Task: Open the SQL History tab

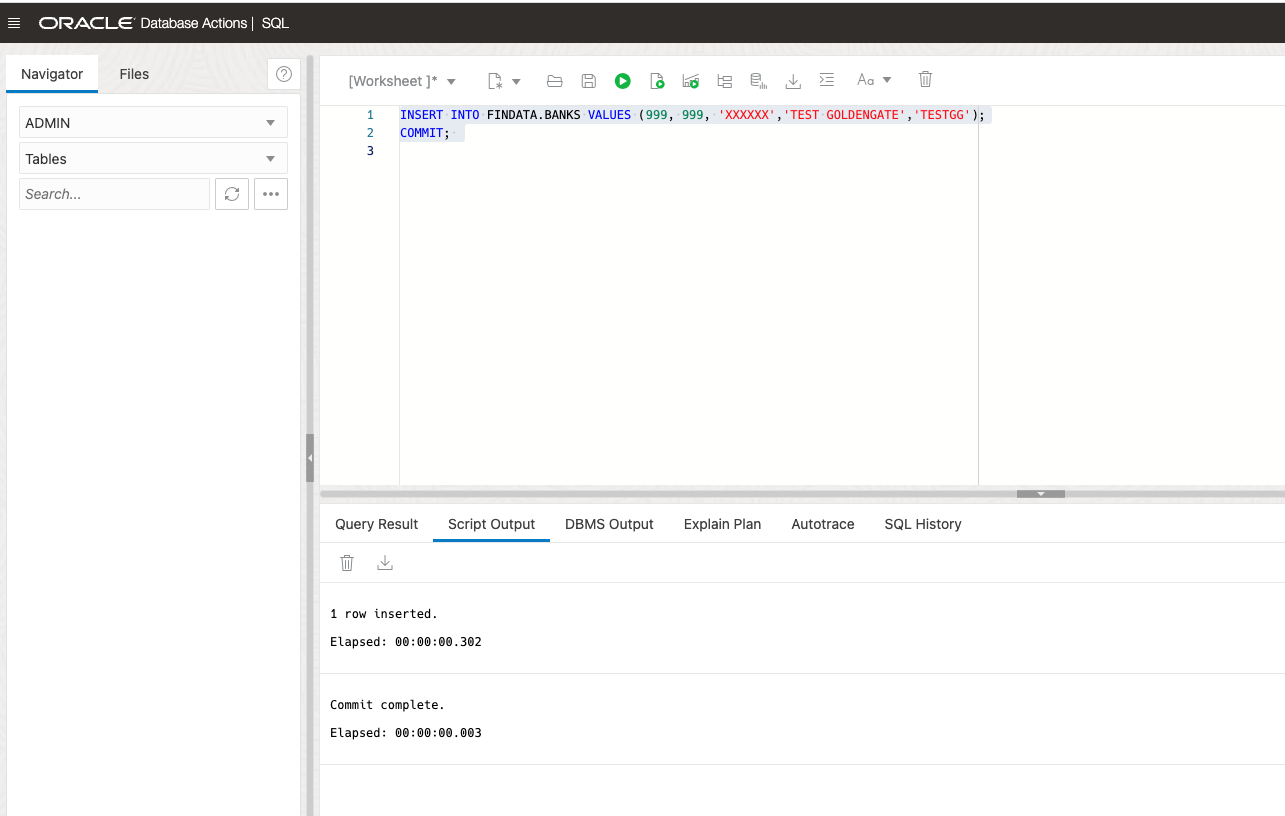Action: [x=922, y=524]
